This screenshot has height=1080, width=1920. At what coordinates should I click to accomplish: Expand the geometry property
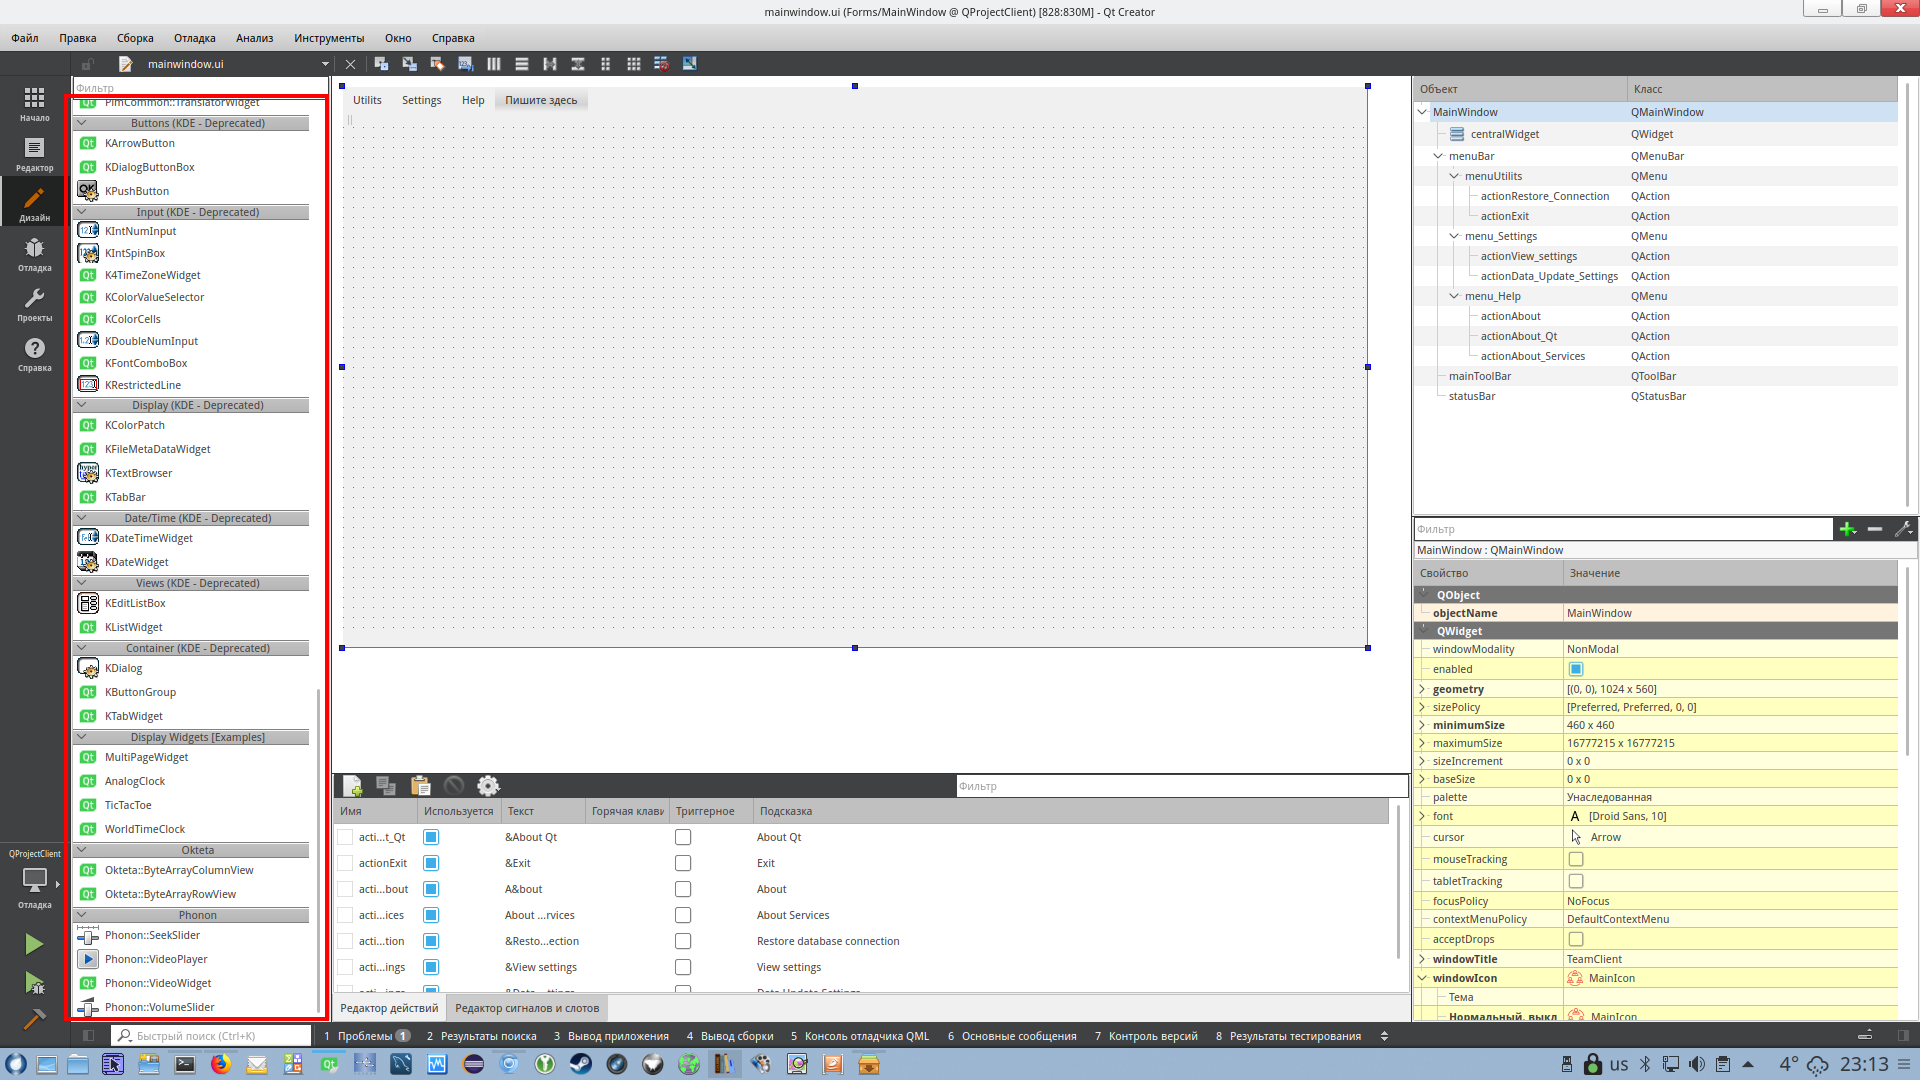tap(1422, 689)
